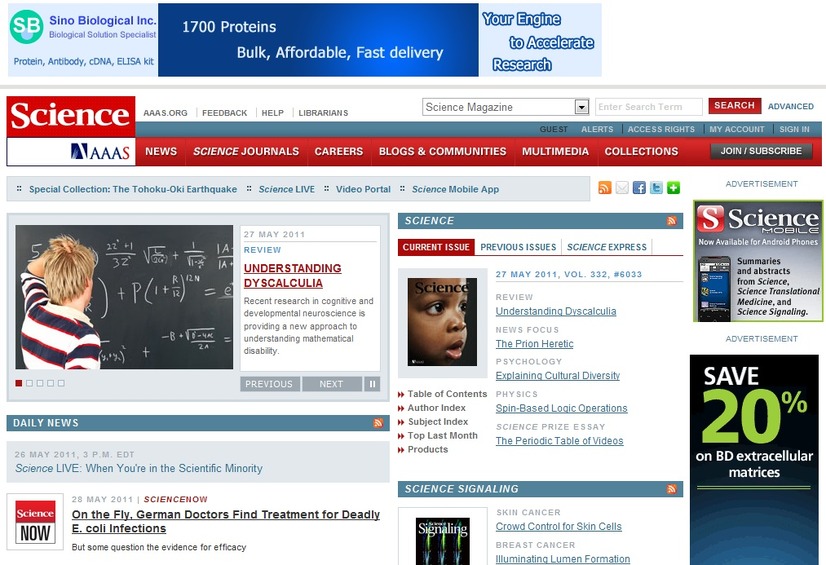
Task: Click the AAAS logo
Action: [x=100, y=152]
